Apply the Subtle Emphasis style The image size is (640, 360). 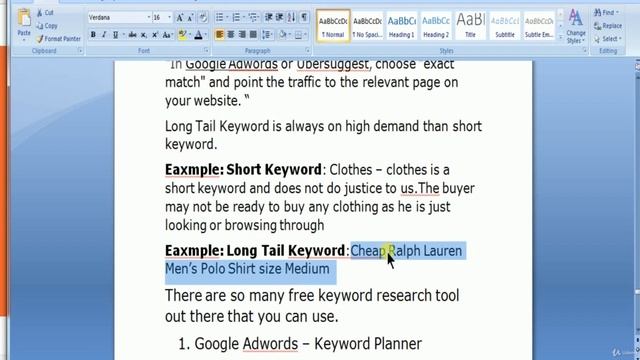[539, 26]
